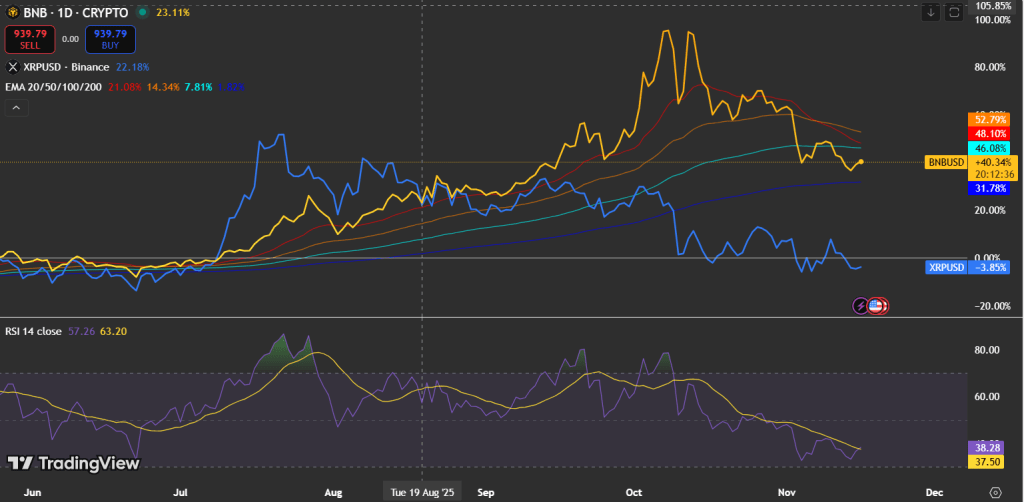The height and width of the screenshot is (502, 1024).
Task: Open the US flag economic event icon
Action: pyautogui.click(x=875, y=305)
